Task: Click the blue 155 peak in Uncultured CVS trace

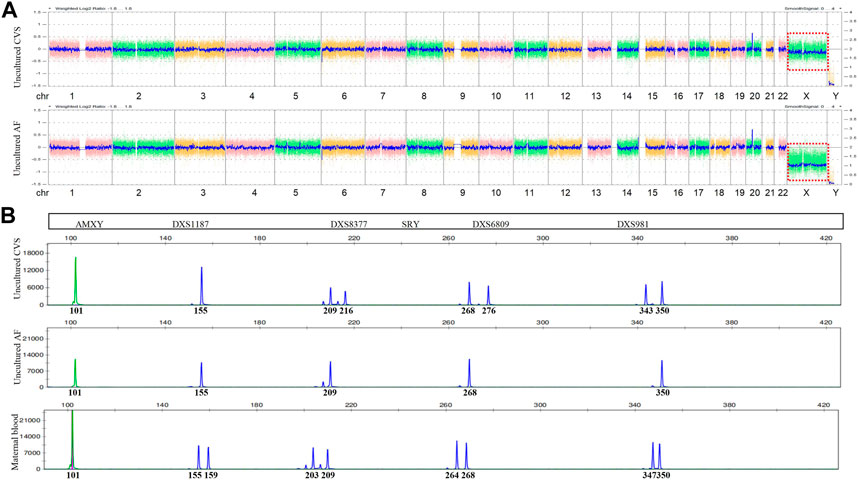Action: pos(201,285)
